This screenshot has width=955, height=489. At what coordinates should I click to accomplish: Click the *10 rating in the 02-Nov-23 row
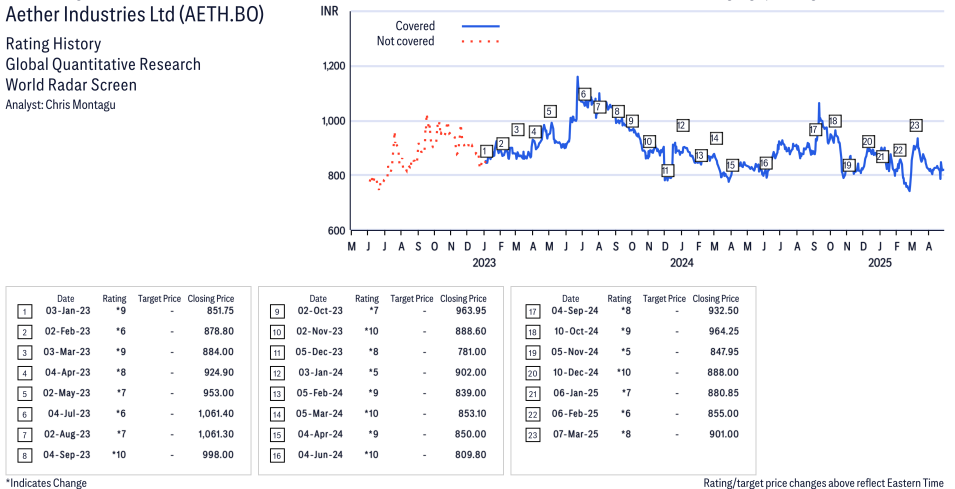pos(371,331)
